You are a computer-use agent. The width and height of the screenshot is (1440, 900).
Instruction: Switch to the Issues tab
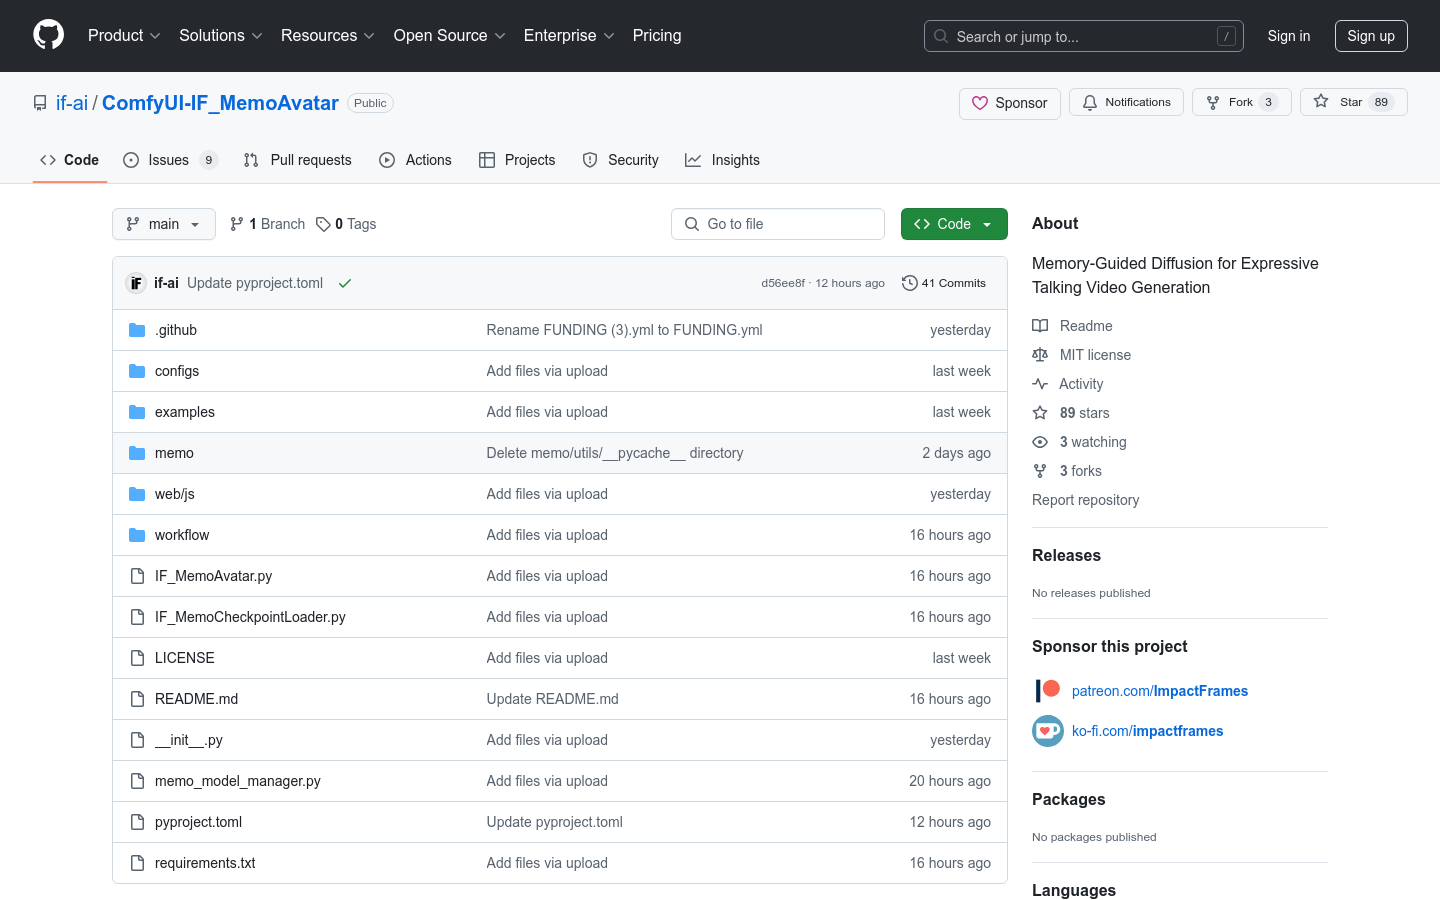(170, 160)
